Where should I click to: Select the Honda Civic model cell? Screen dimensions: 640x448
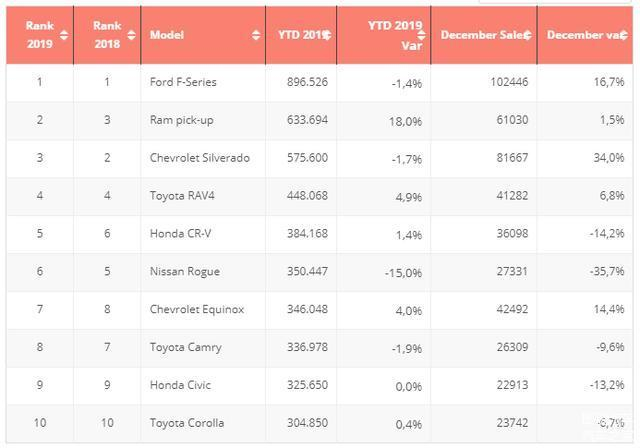coord(180,385)
